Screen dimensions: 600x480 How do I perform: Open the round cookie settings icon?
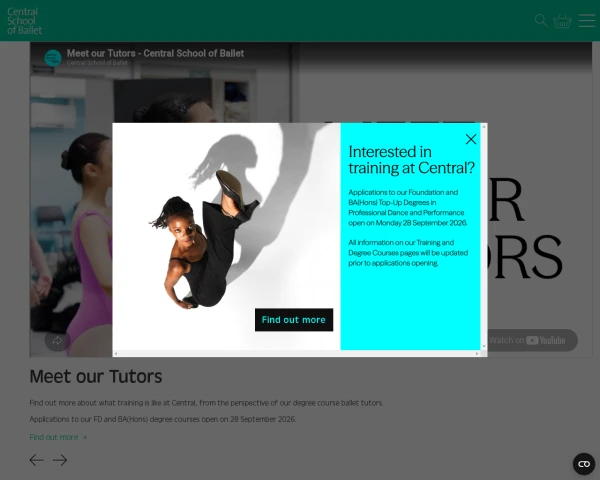[584, 464]
